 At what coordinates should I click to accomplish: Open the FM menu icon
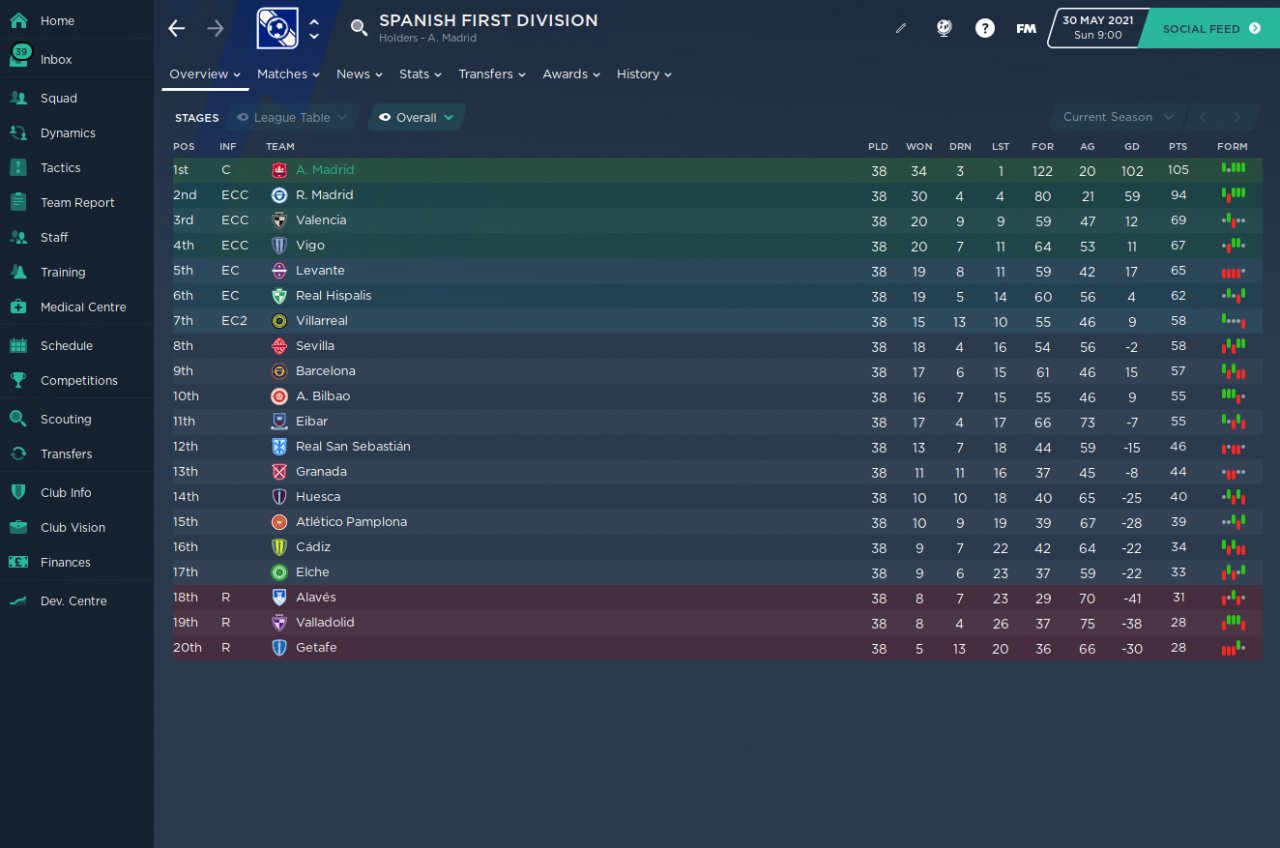pos(1026,29)
